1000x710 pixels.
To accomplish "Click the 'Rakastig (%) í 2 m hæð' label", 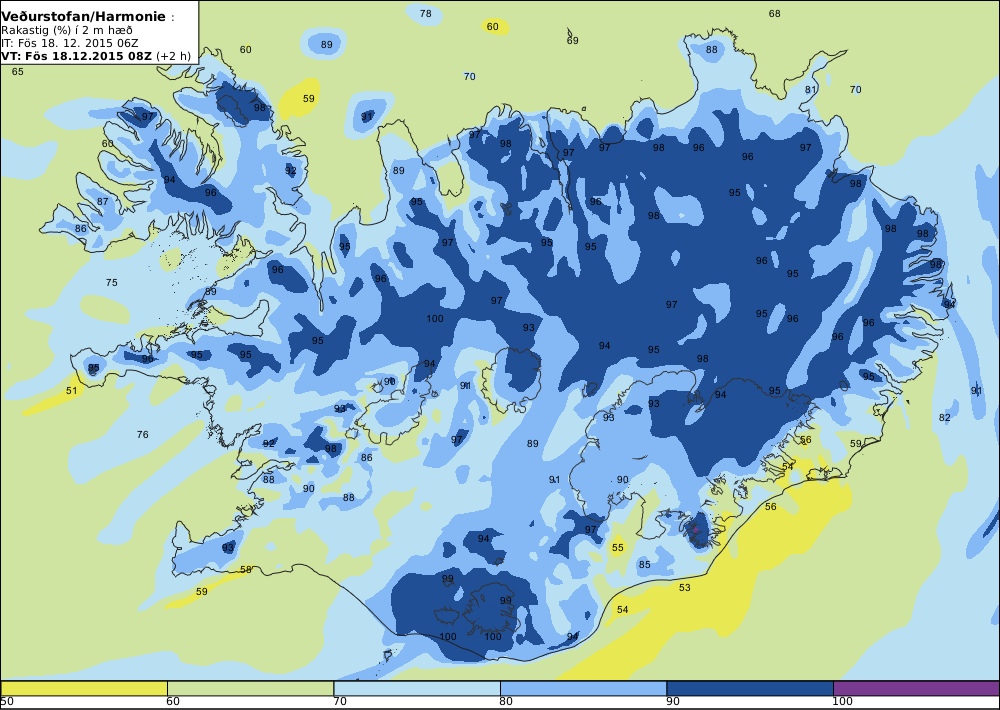I will tap(66, 30).
